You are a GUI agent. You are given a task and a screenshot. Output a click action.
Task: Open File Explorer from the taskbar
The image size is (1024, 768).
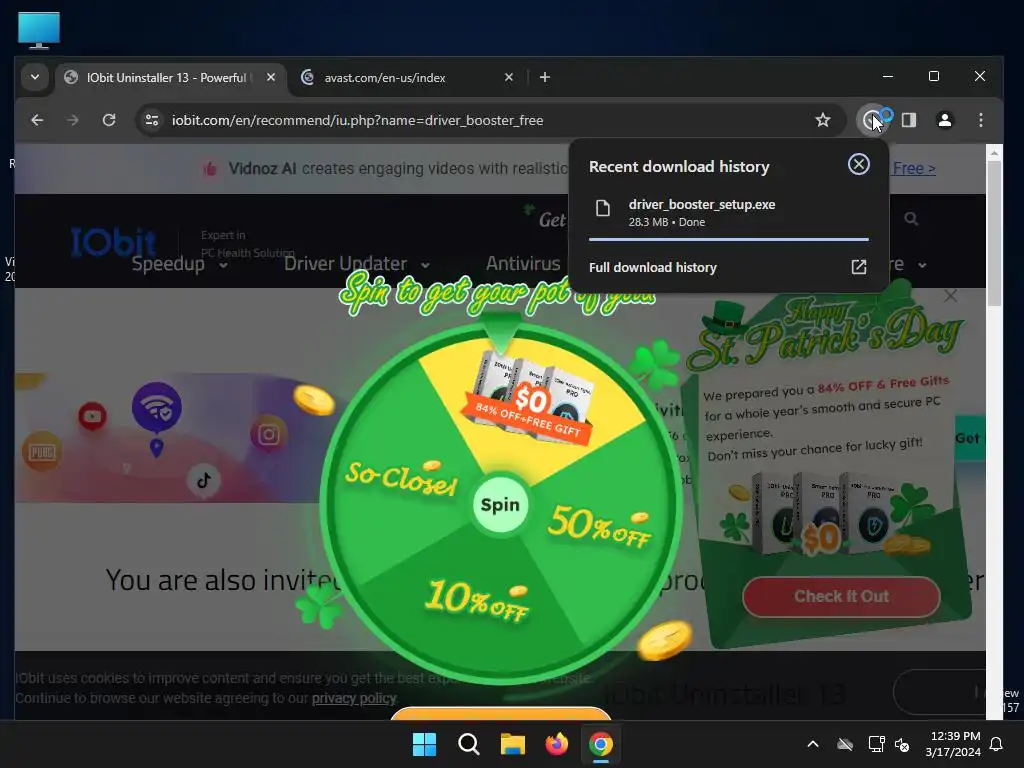[513, 744]
